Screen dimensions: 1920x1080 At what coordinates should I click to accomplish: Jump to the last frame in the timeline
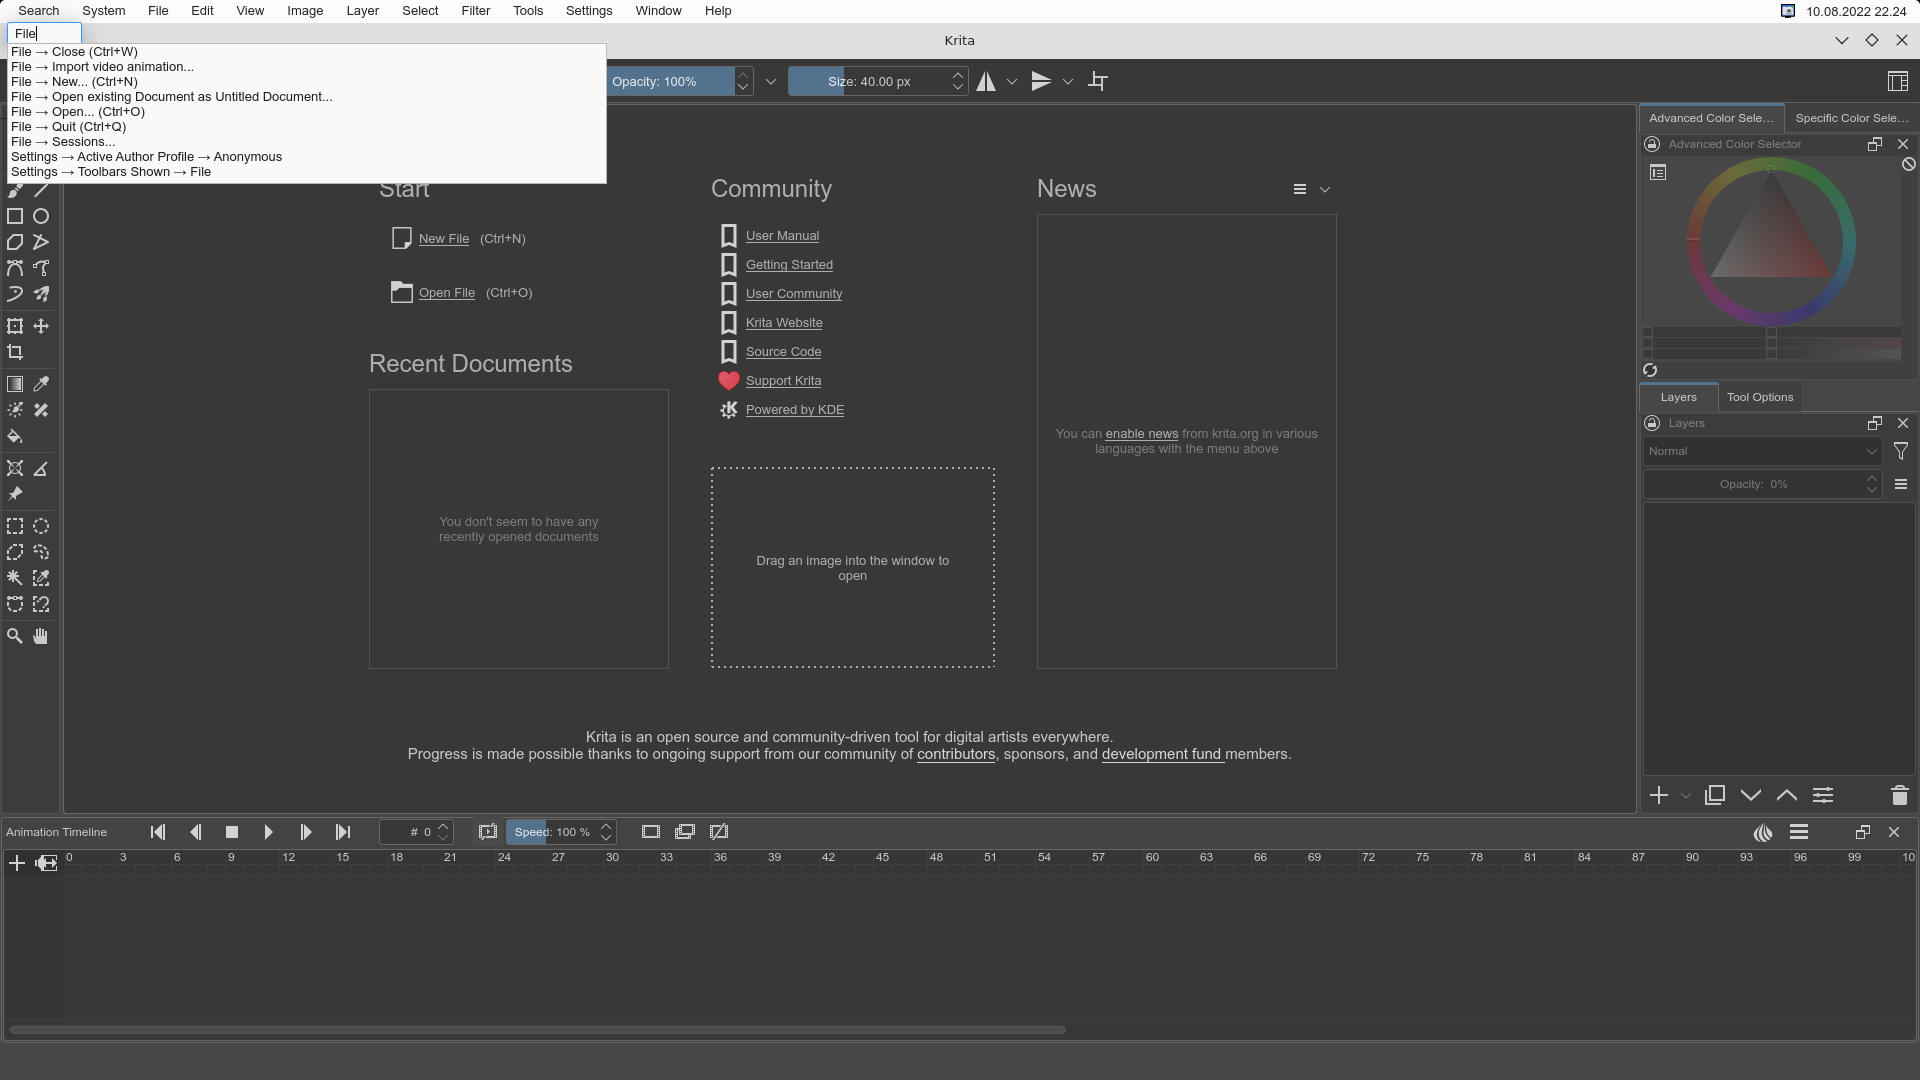343,831
